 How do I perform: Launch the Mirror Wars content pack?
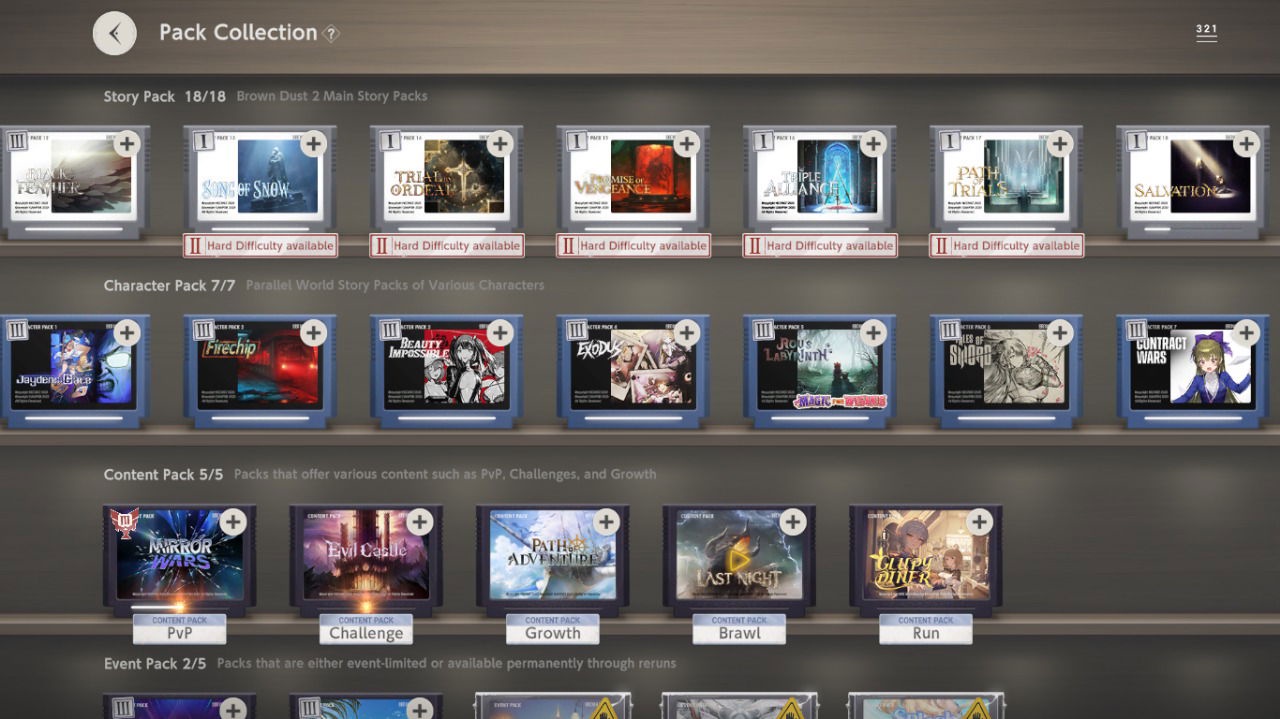pos(180,560)
